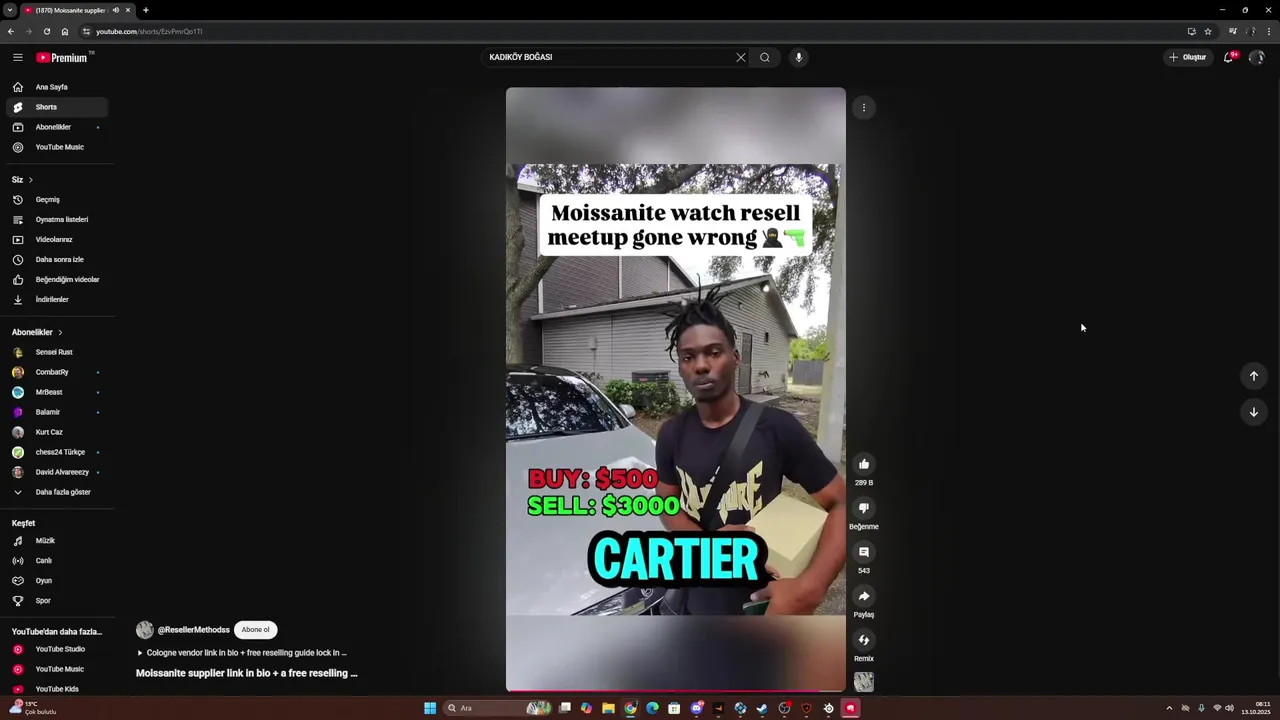This screenshot has height=720, width=1280.
Task: Select Shorts in the sidebar
Action: (x=56, y=107)
